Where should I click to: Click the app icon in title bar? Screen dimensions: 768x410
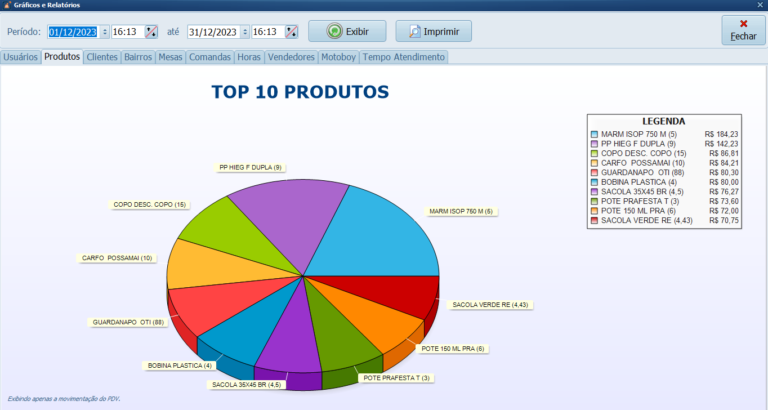tap(7, 5)
